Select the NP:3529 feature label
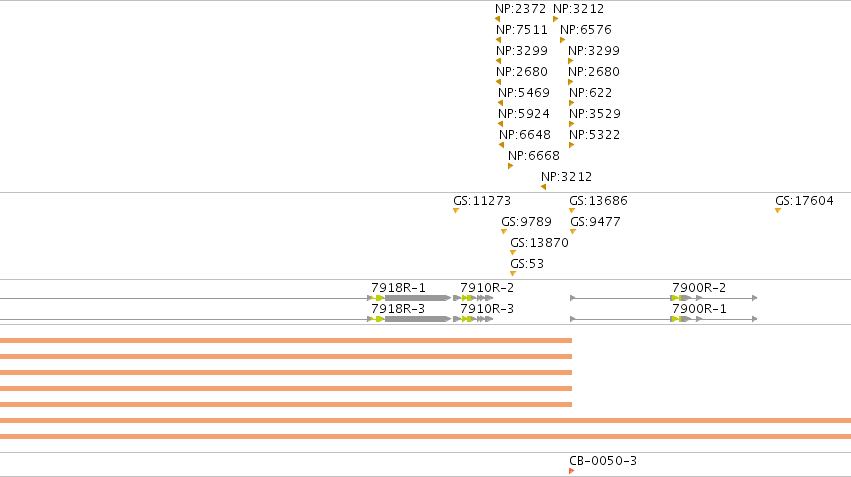This screenshot has height=477, width=851. click(x=595, y=114)
